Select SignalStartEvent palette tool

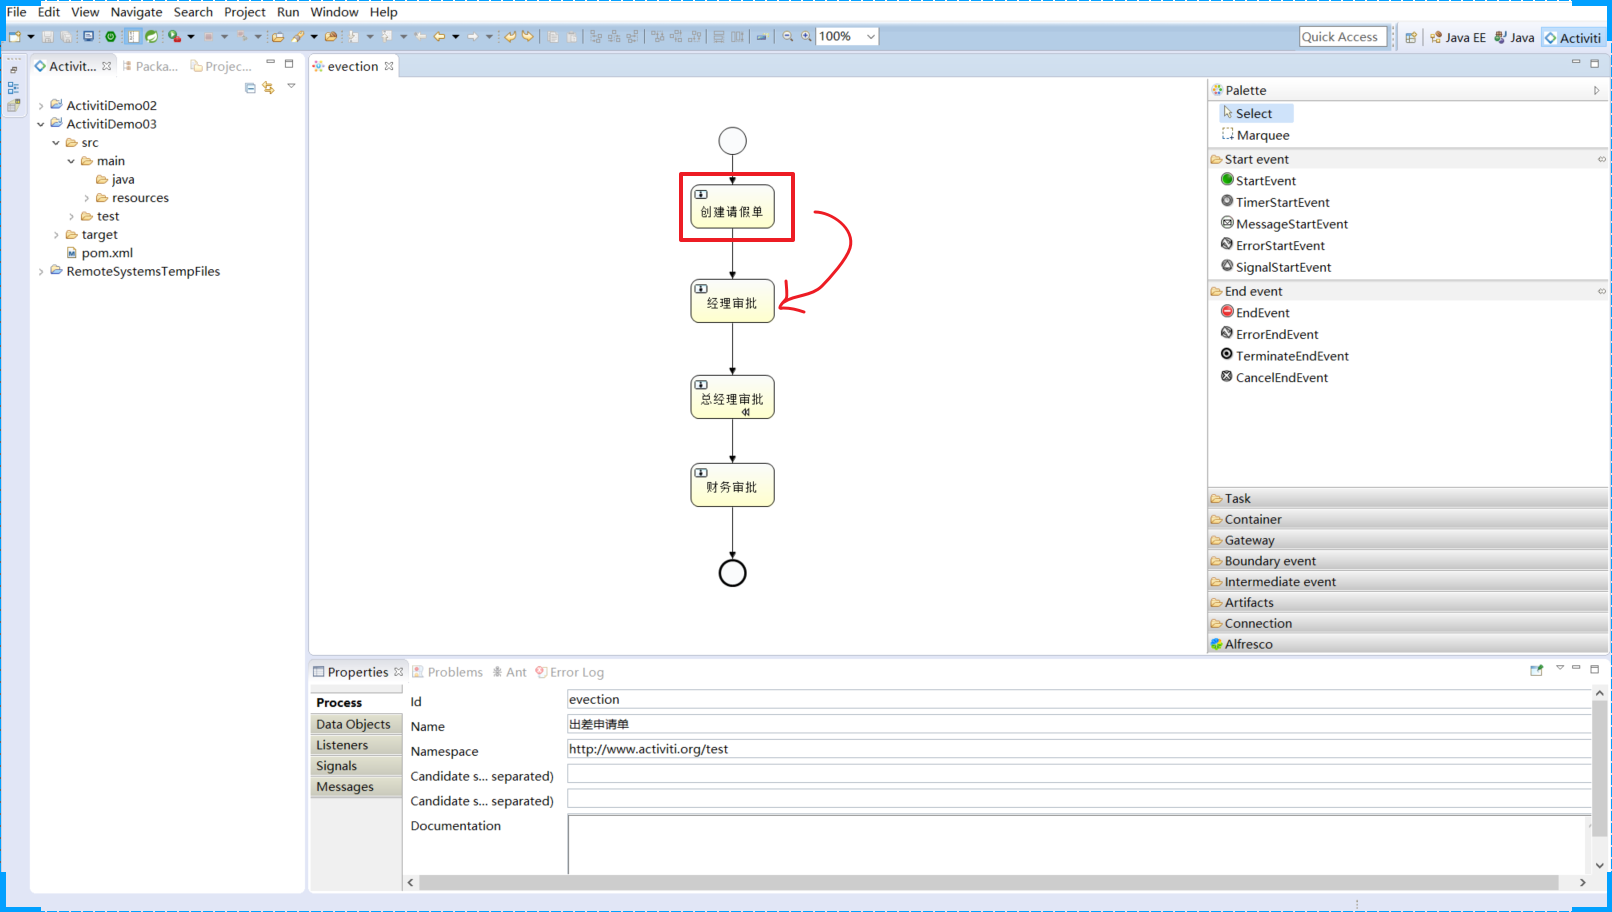[1276, 267]
